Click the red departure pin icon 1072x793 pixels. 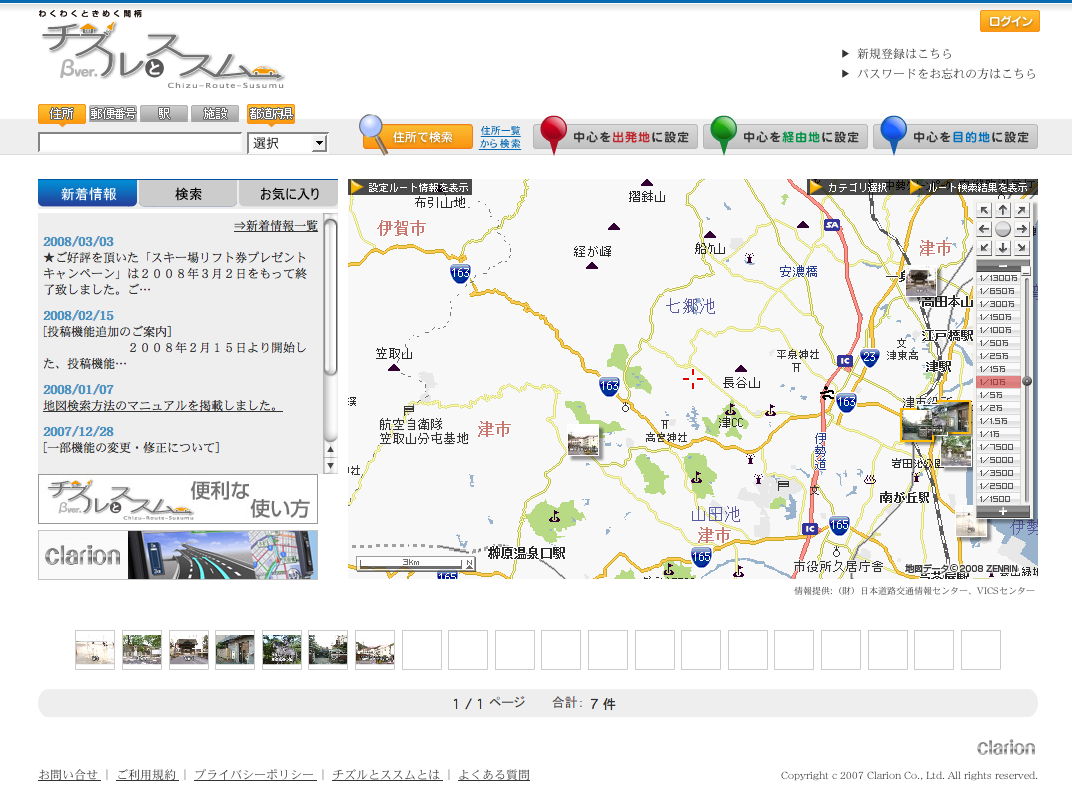[553, 134]
